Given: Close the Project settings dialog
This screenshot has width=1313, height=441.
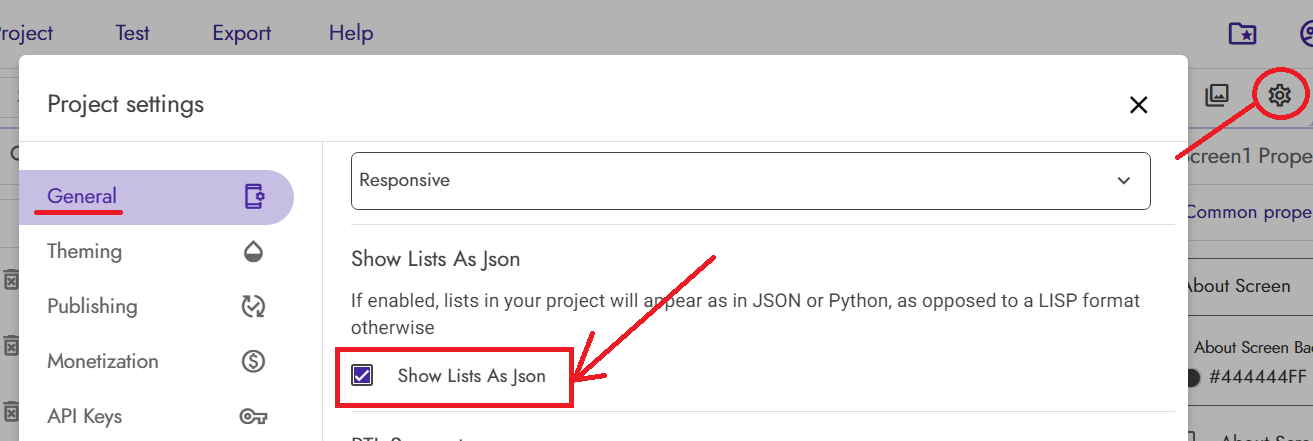Looking at the screenshot, I should 1138,104.
